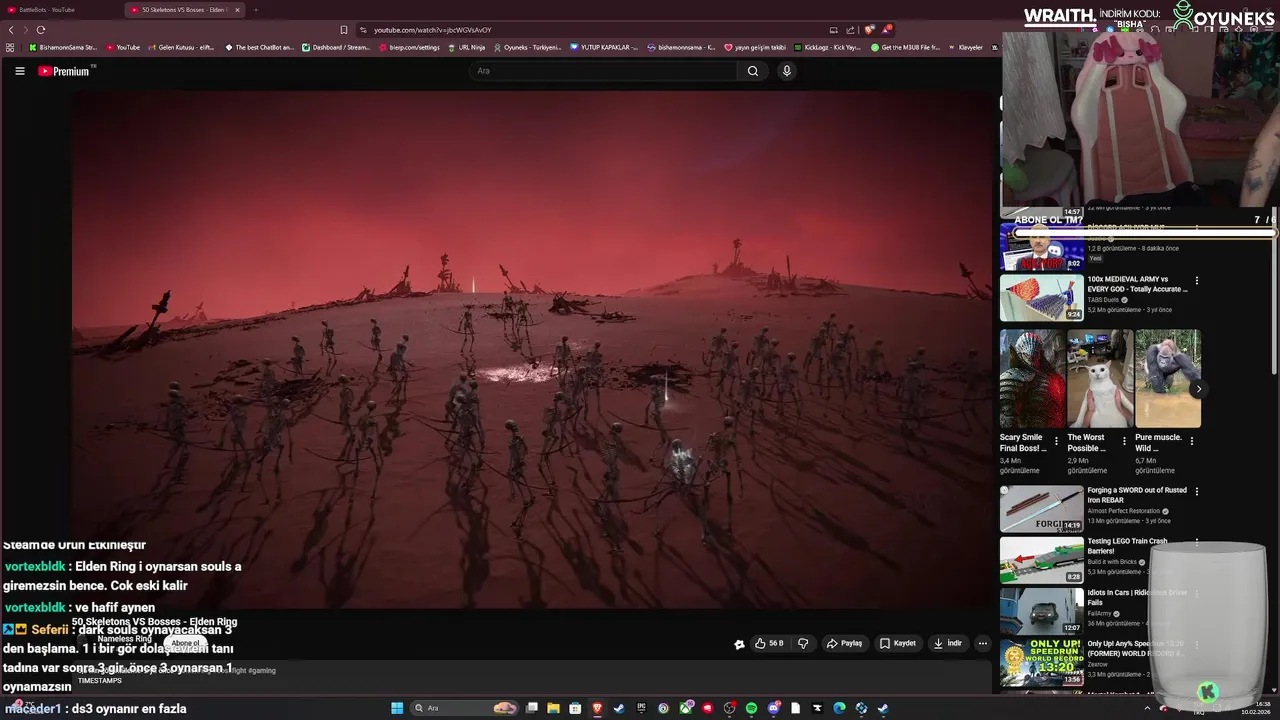Open a new browser tab
The image size is (1280, 720).
[x=256, y=10]
